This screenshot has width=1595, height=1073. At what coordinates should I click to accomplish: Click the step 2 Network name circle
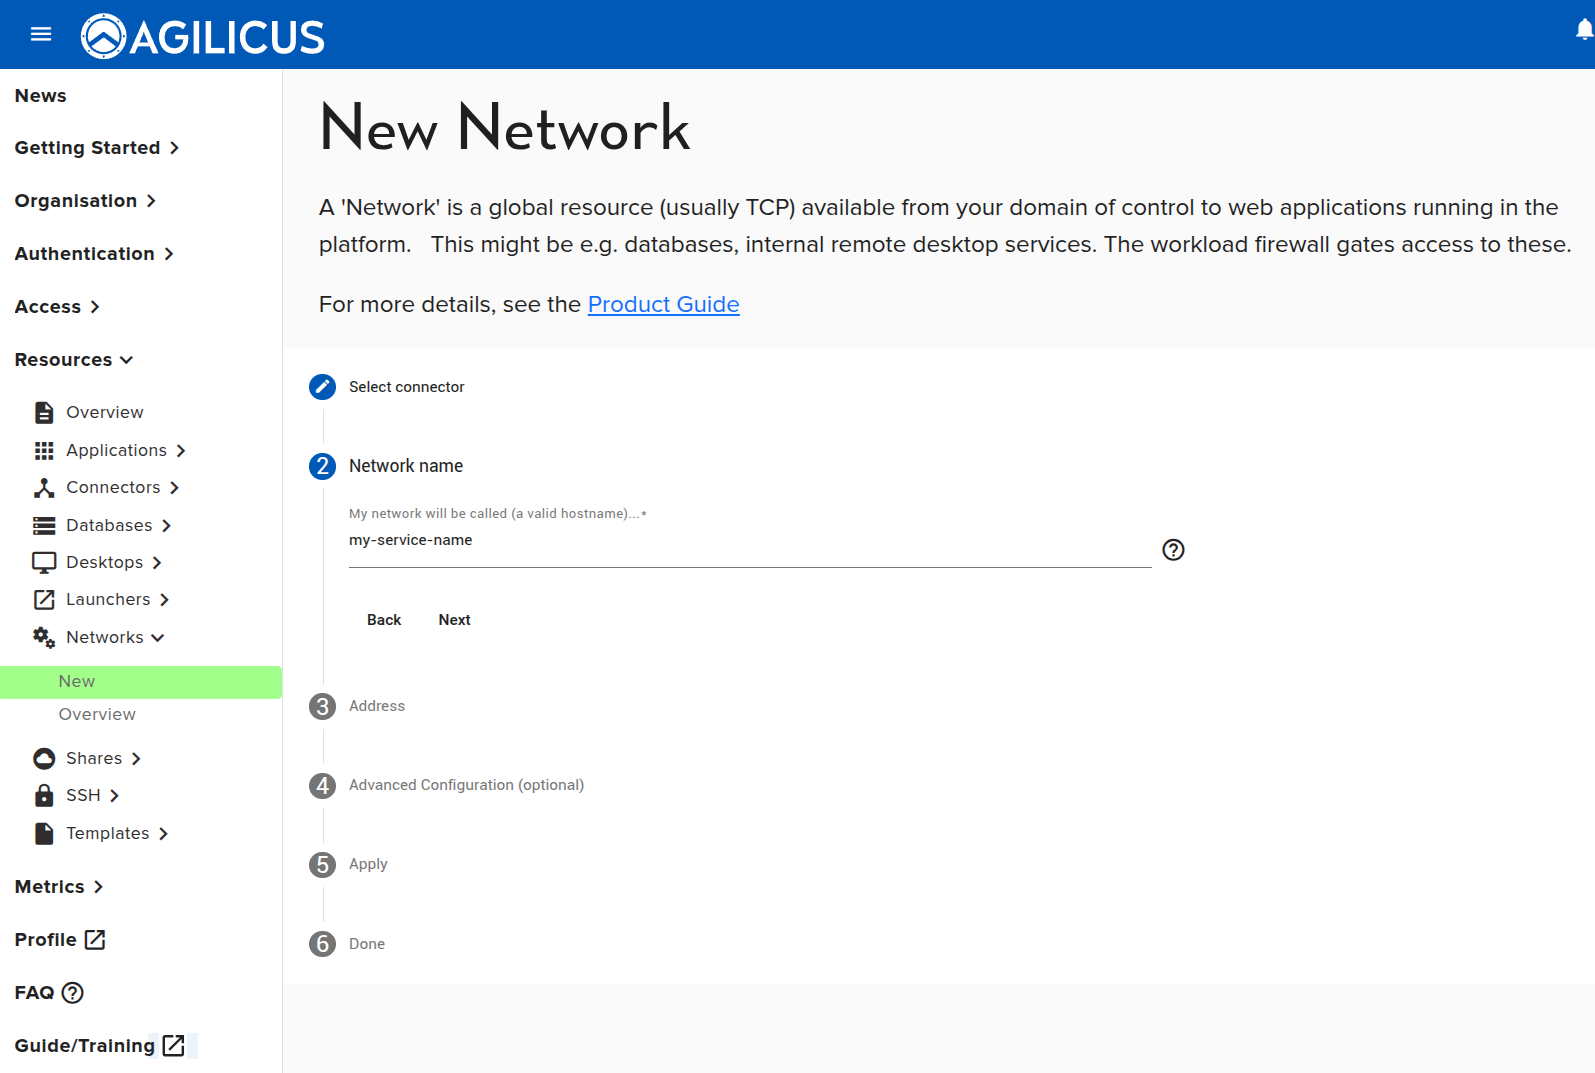(322, 466)
